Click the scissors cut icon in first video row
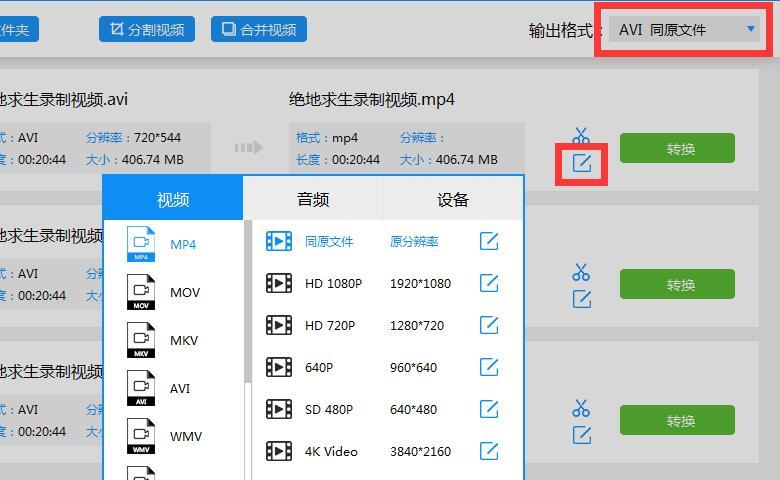This screenshot has width=780, height=480. pyautogui.click(x=581, y=135)
